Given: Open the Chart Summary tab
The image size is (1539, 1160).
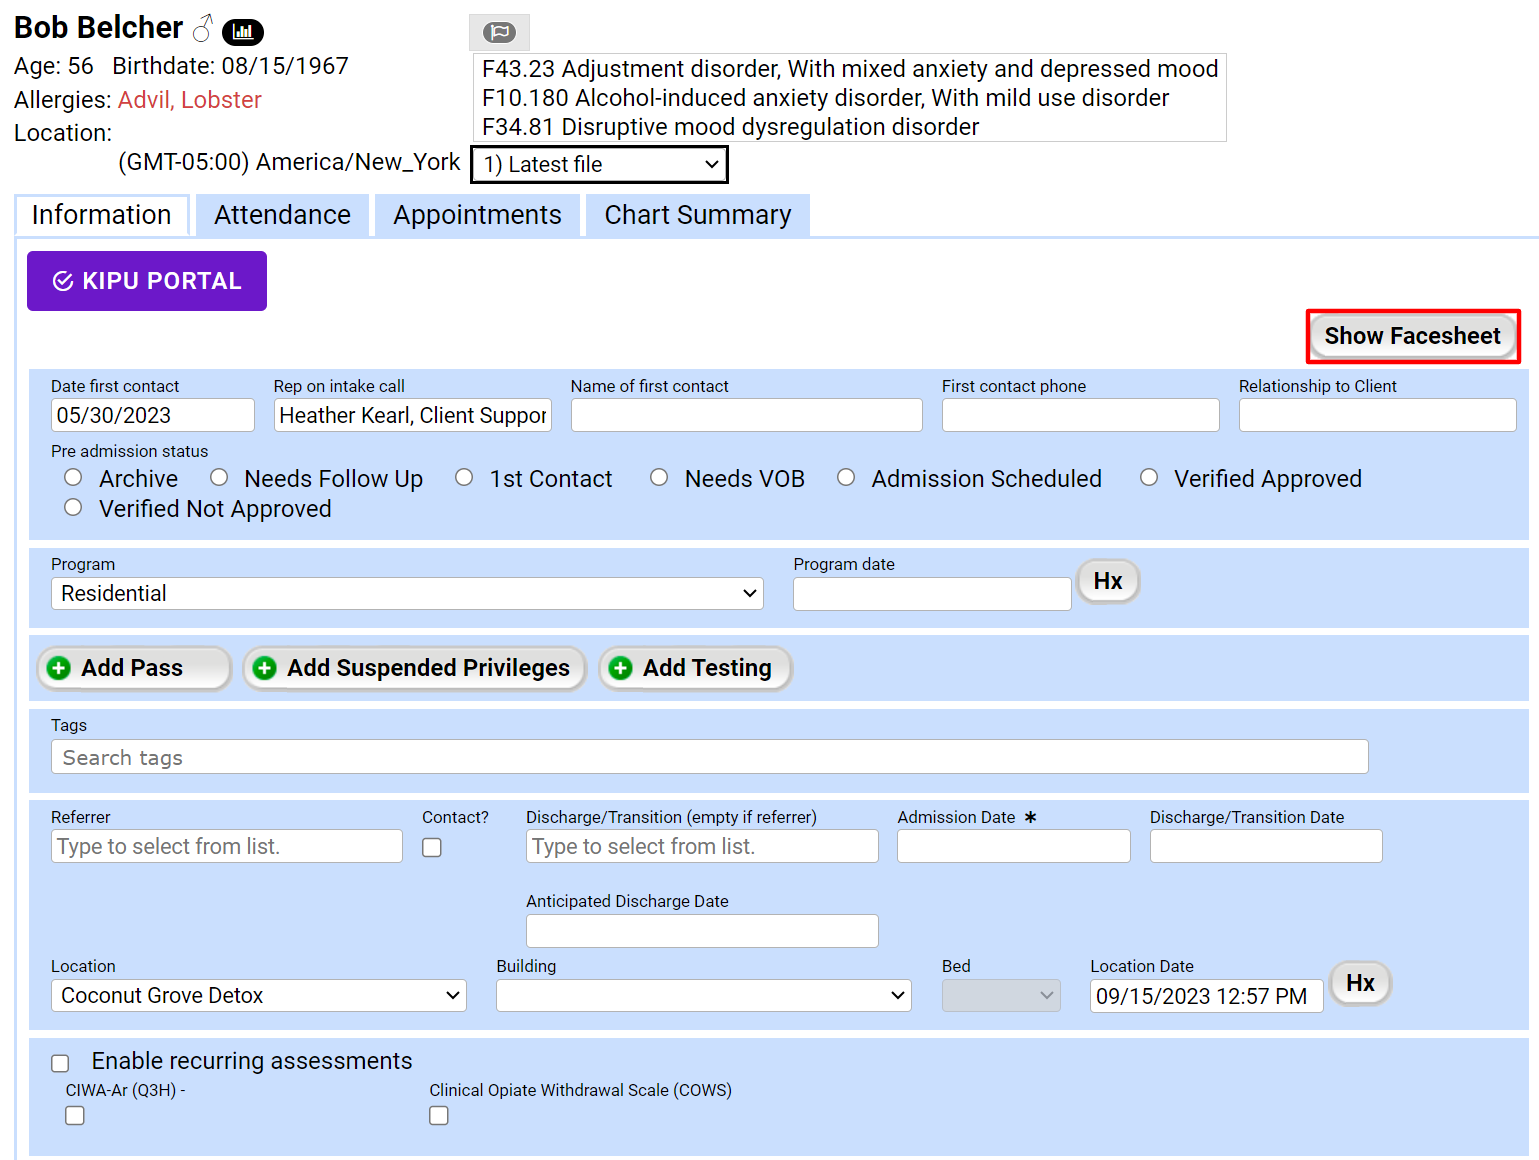Looking at the screenshot, I should click(697, 214).
